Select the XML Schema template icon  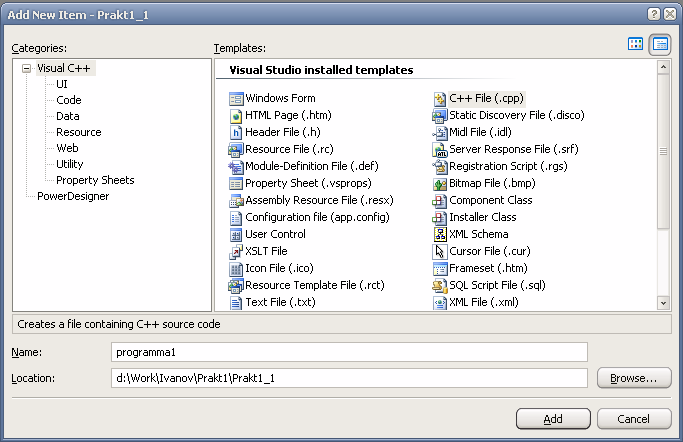coord(440,235)
